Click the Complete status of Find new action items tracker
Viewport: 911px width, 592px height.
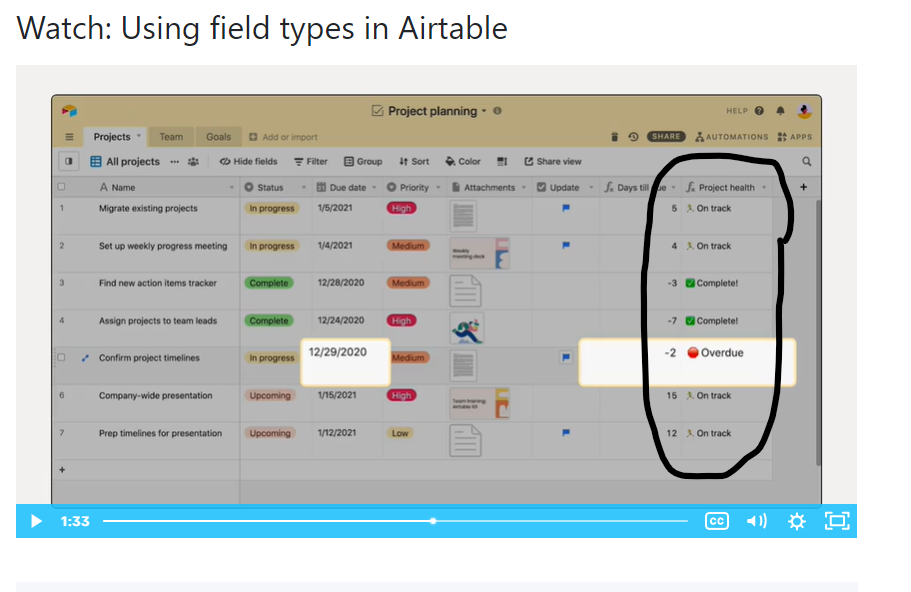(269, 283)
